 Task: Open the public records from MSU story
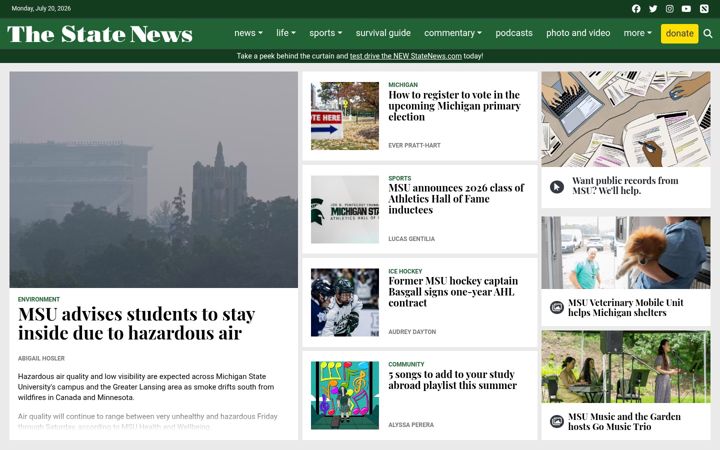coord(625,186)
